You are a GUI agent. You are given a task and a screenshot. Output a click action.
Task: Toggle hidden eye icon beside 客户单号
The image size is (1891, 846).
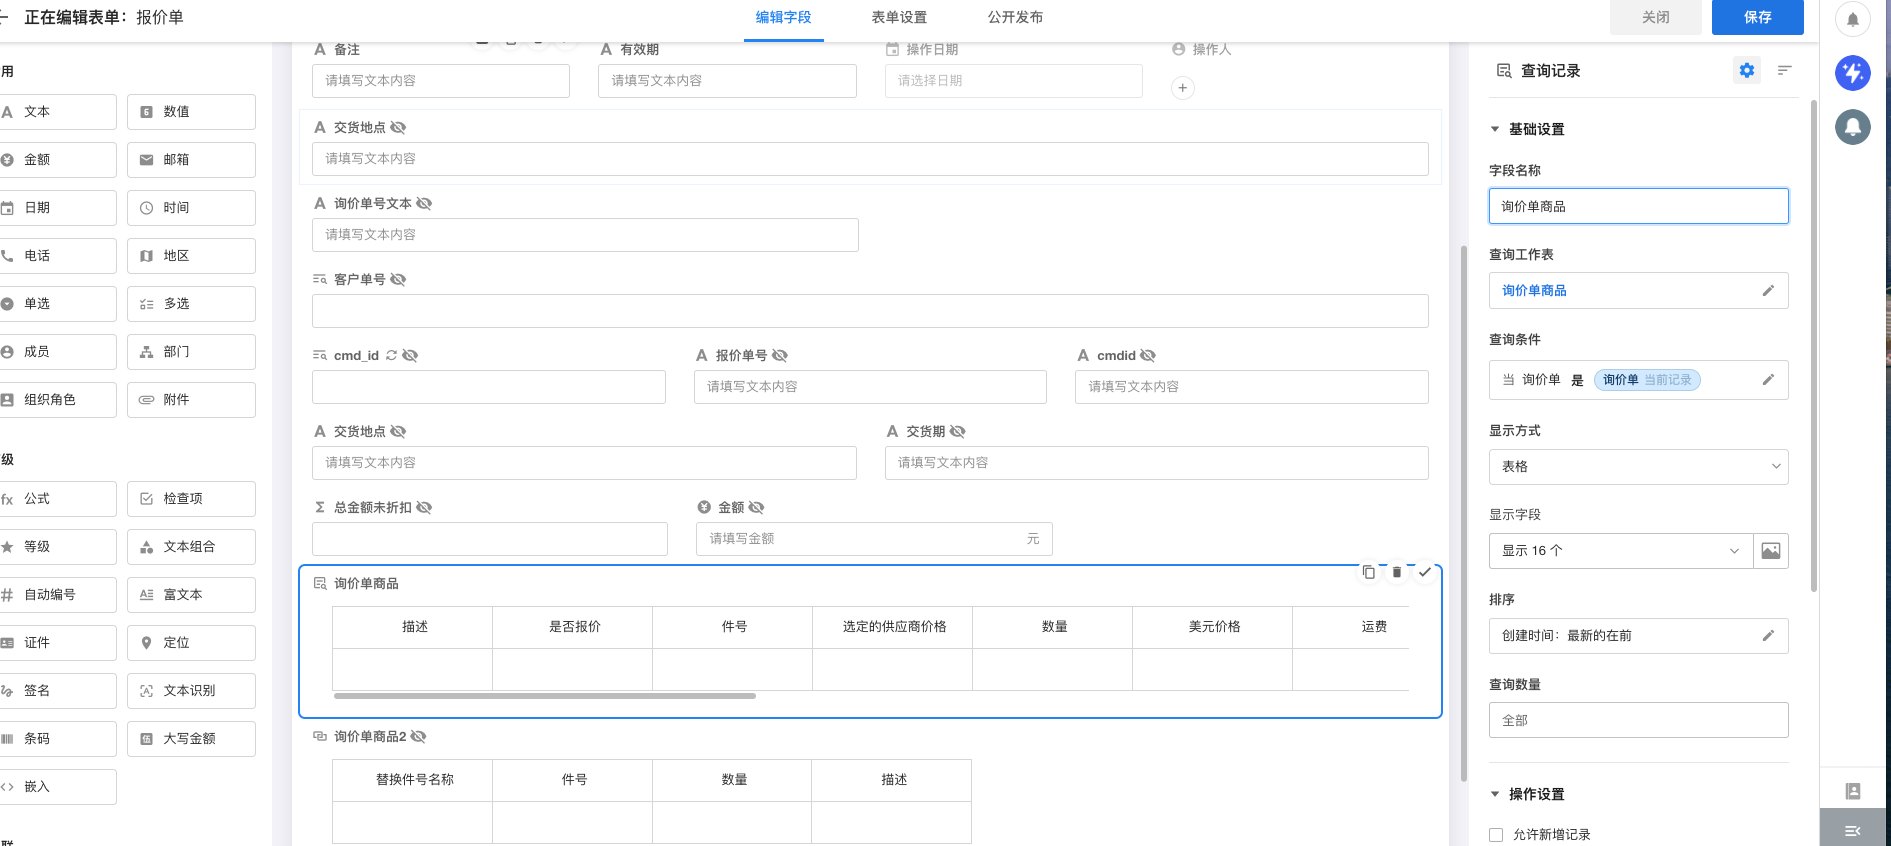(398, 279)
